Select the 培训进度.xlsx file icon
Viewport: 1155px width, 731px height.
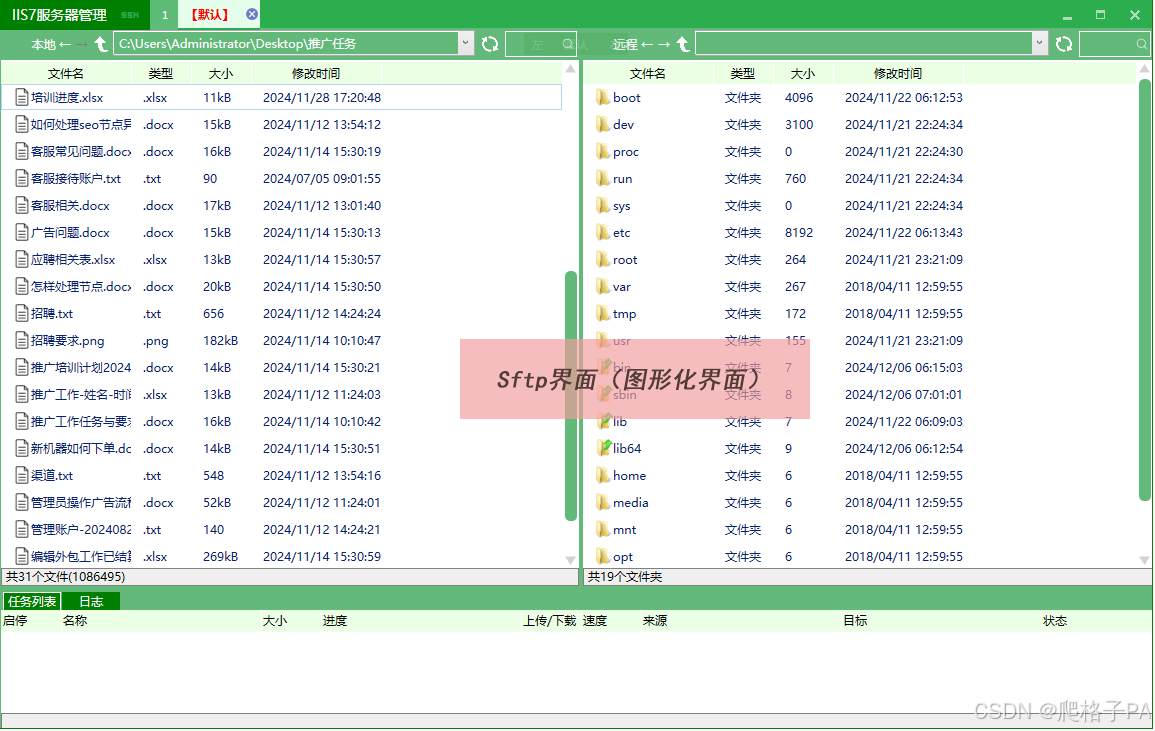pos(22,97)
